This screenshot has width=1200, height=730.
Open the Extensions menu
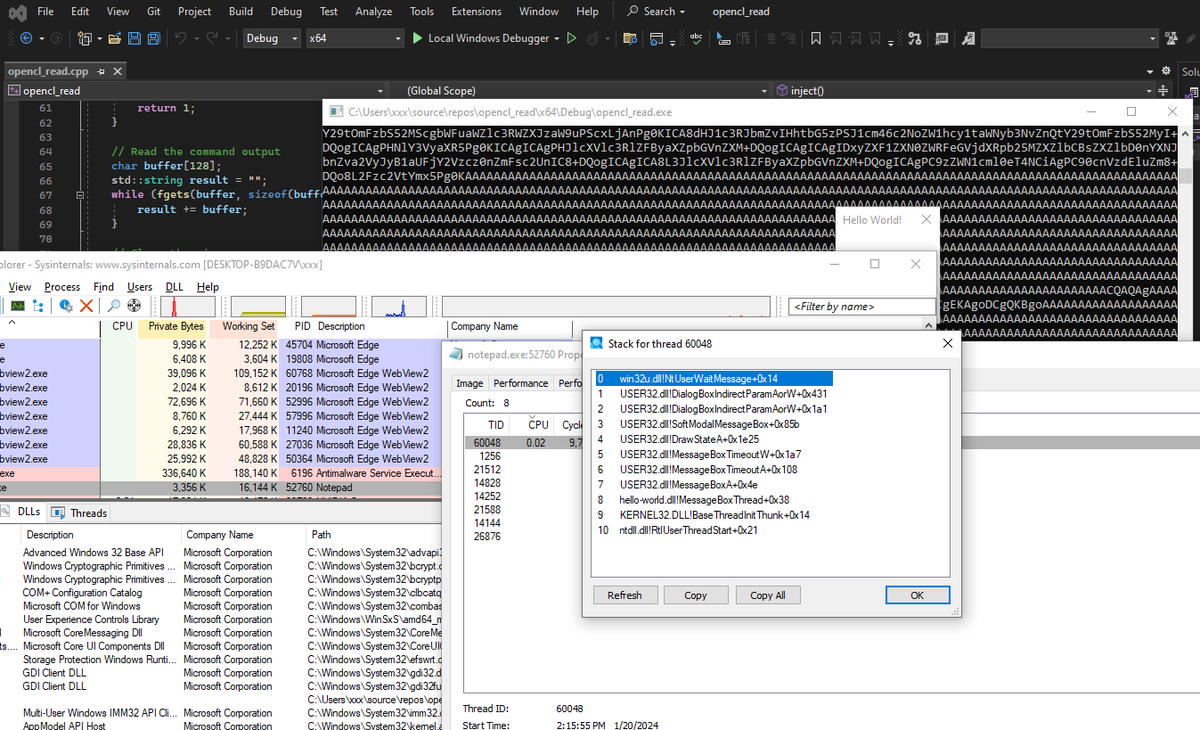(x=476, y=11)
